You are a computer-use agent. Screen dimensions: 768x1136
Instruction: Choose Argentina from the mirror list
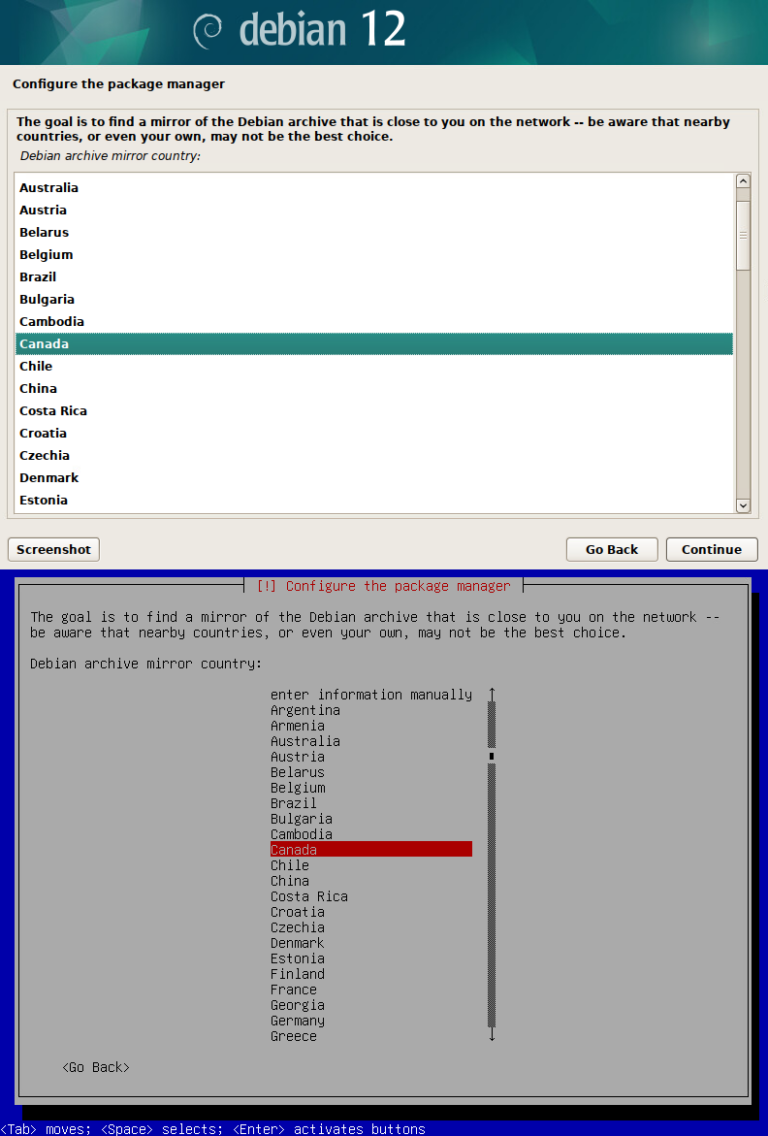(305, 710)
